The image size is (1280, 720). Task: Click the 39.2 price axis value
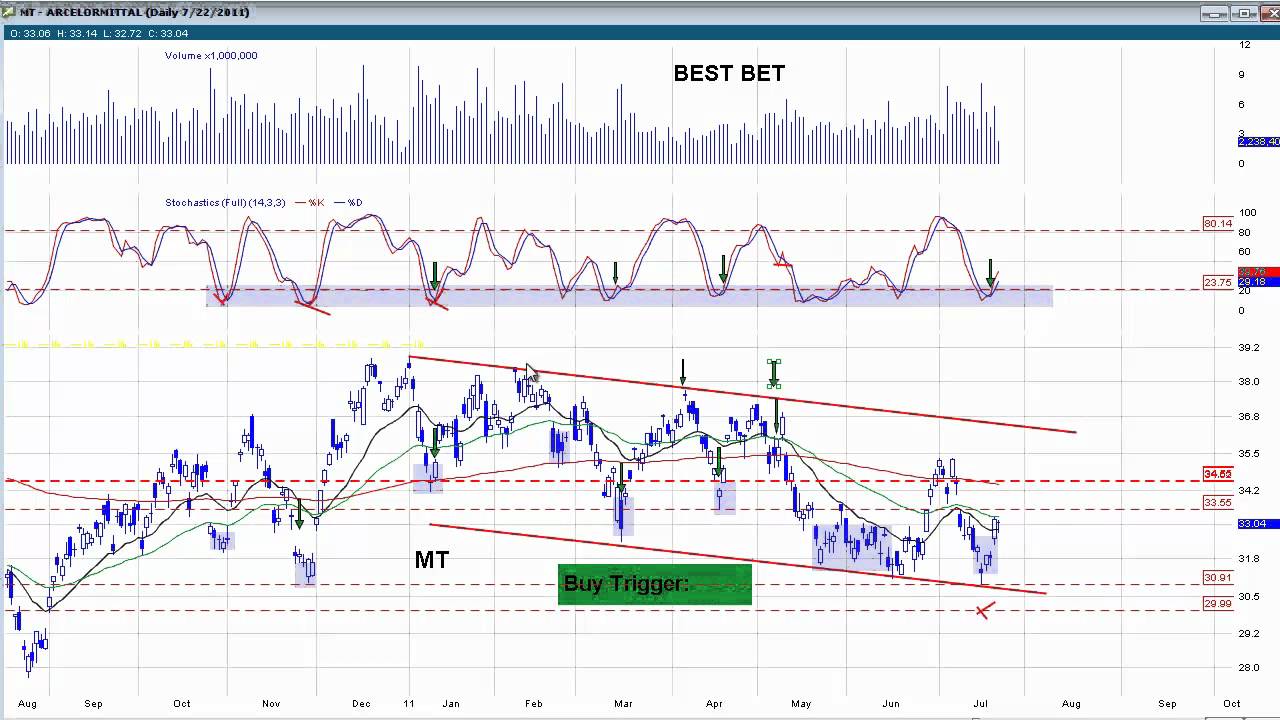(1248, 348)
